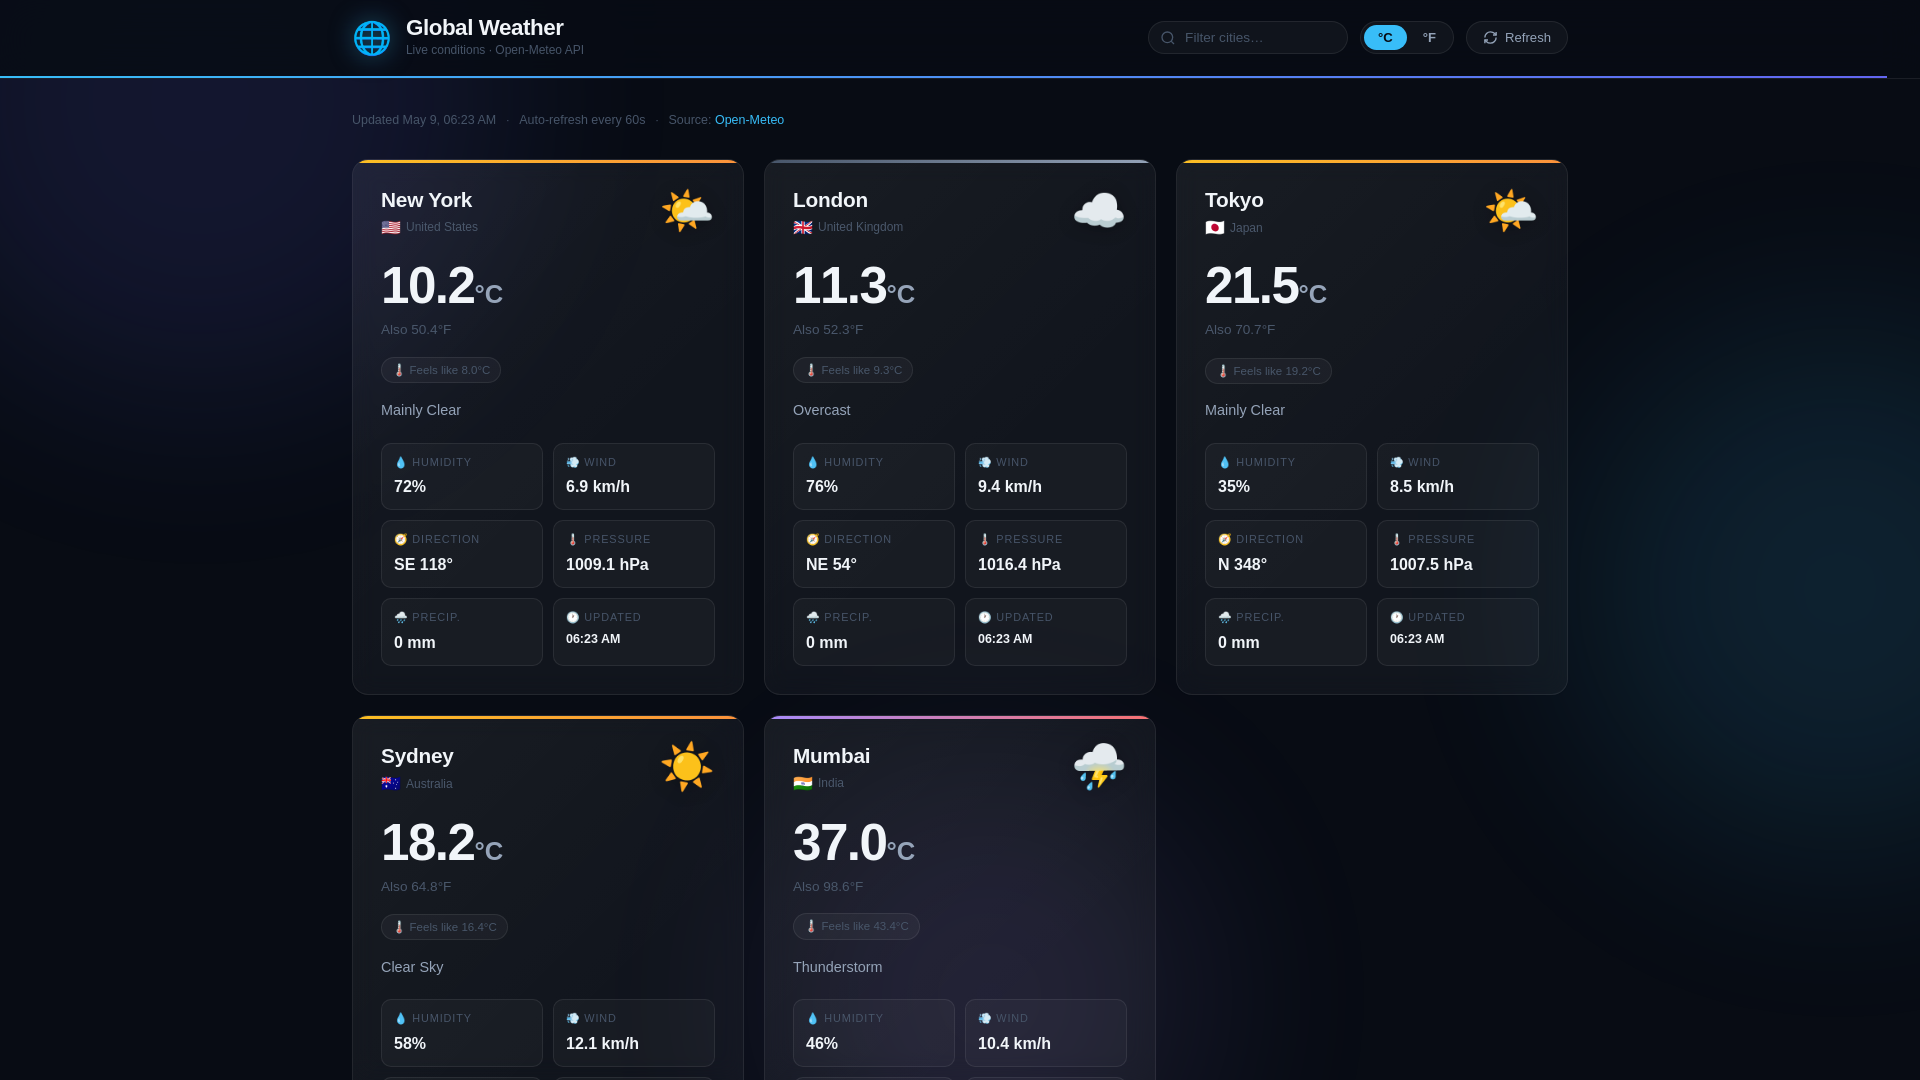The image size is (1920, 1080).
Task: Click the New York city name
Action: [x=427, y=200]
